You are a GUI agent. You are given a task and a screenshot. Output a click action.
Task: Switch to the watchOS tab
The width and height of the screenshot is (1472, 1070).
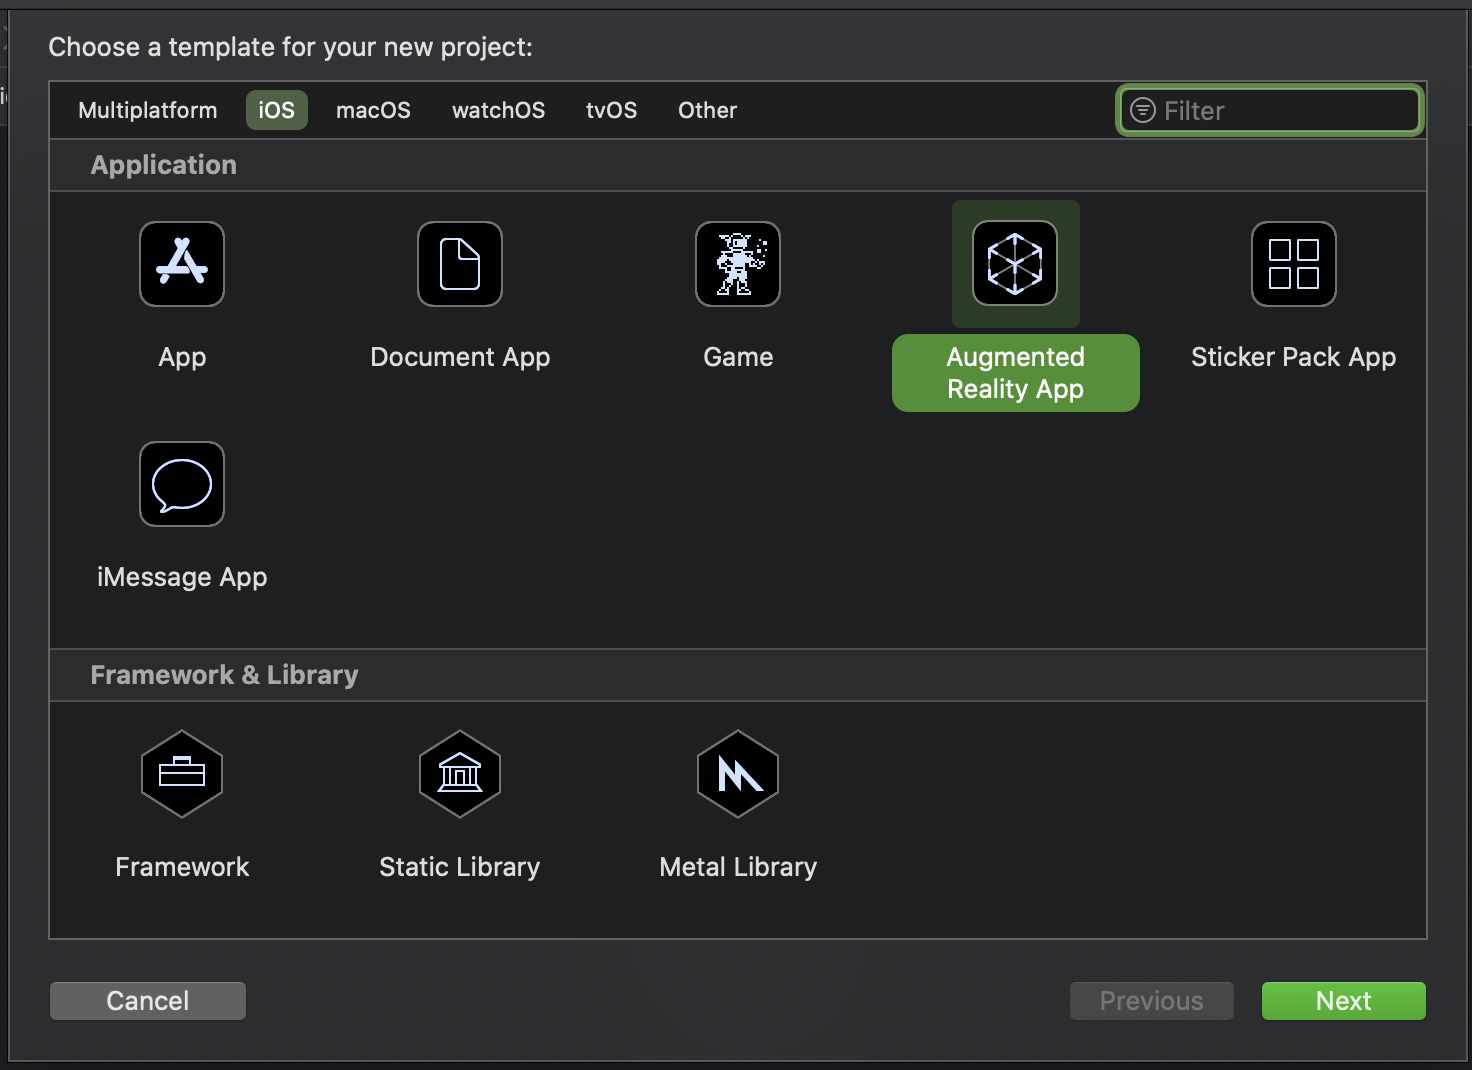pyautogui.click(x=498, y=110)
